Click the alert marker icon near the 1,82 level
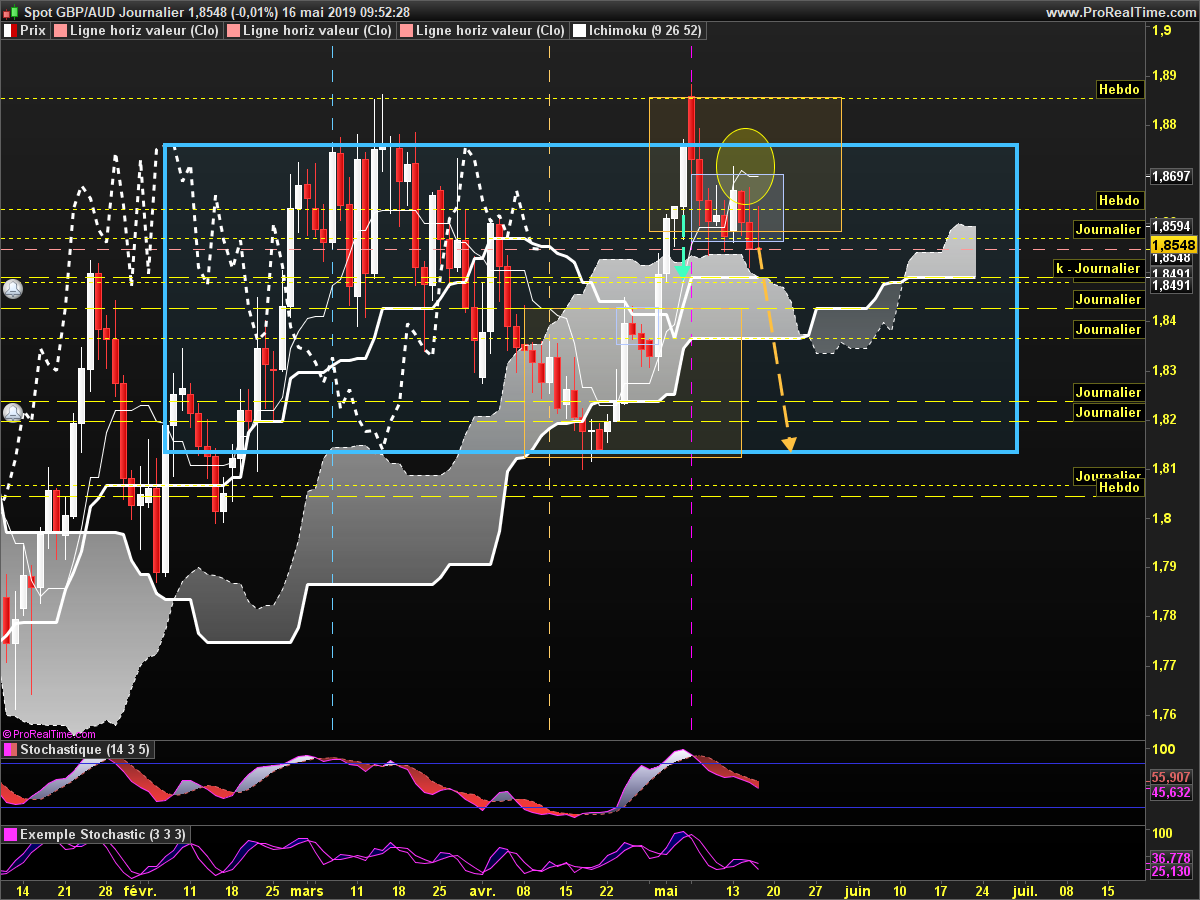This screenshot has width=1200, height=900. [13, 412]
